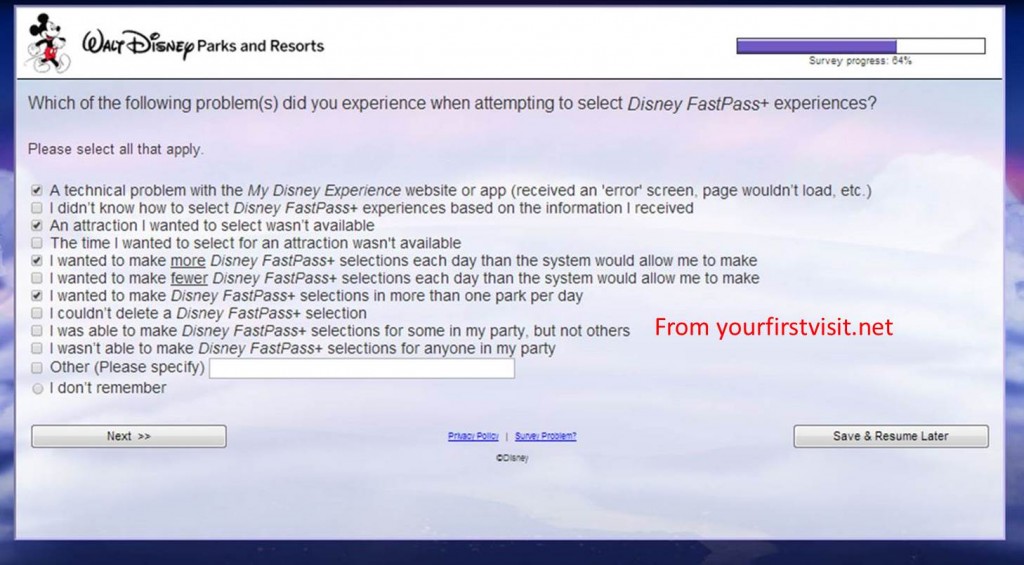Click the survey progress bar
This screenshot has height=565, width=1024.
(x=861, y=46)
